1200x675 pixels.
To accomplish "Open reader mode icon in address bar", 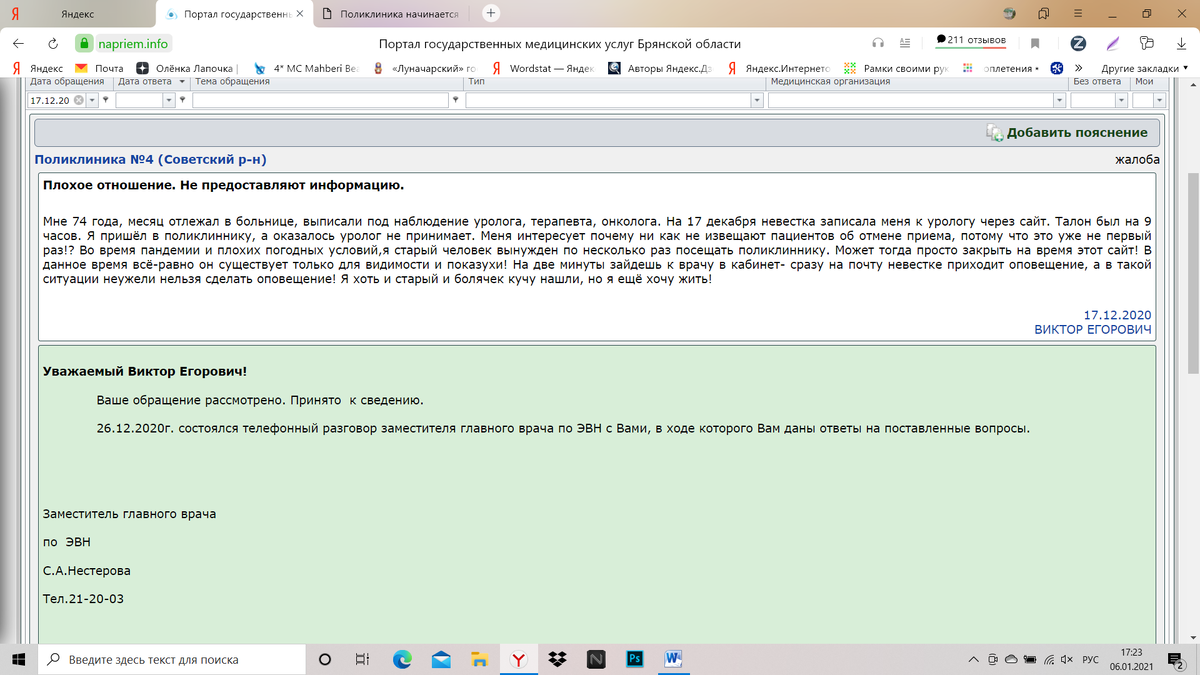I will 904,43.
